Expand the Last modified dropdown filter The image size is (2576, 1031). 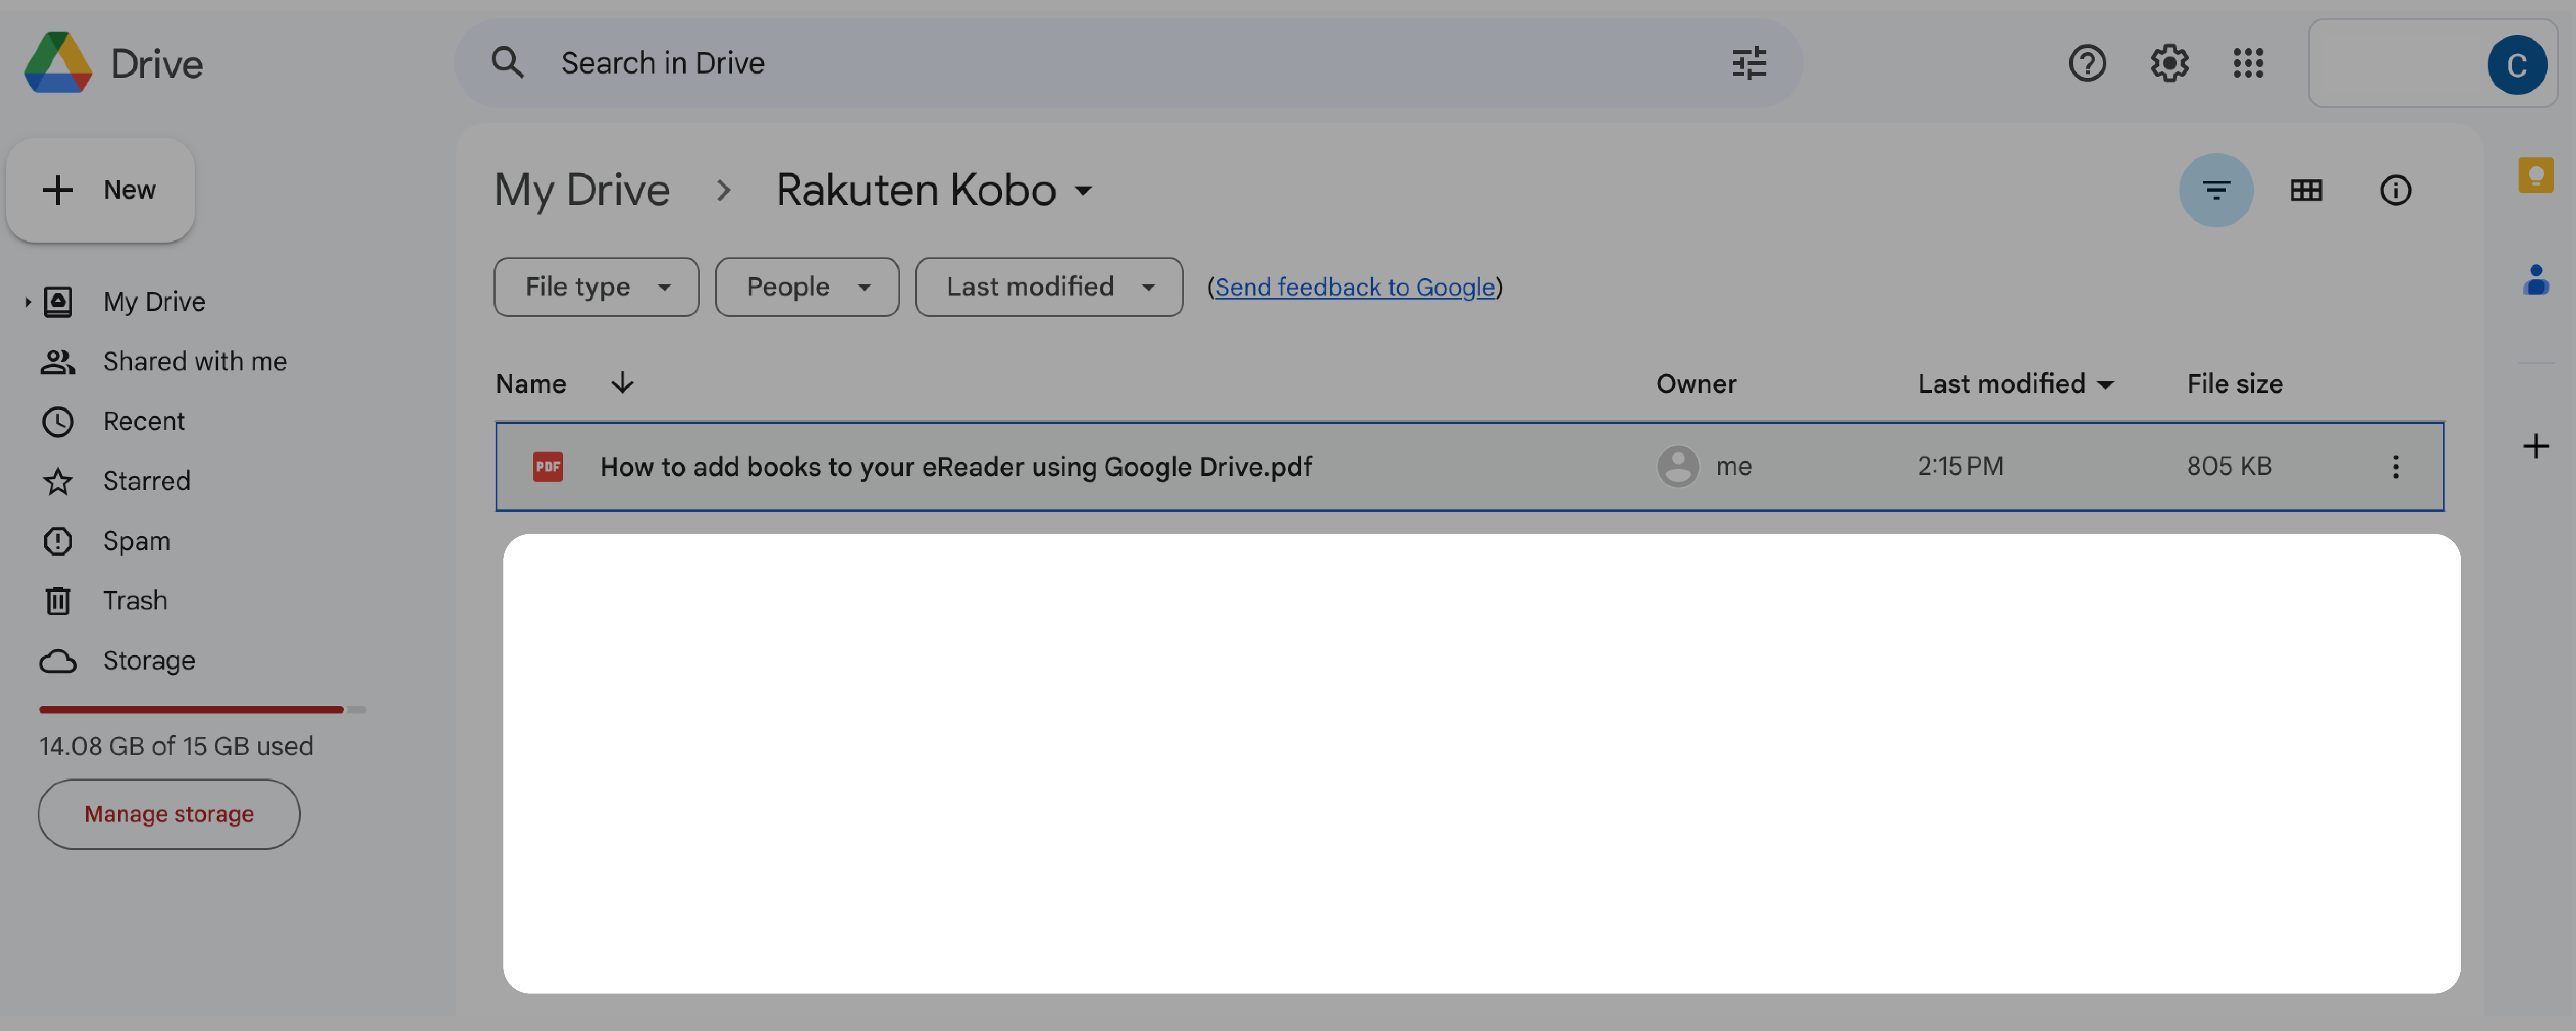(x=1048, y=286)
